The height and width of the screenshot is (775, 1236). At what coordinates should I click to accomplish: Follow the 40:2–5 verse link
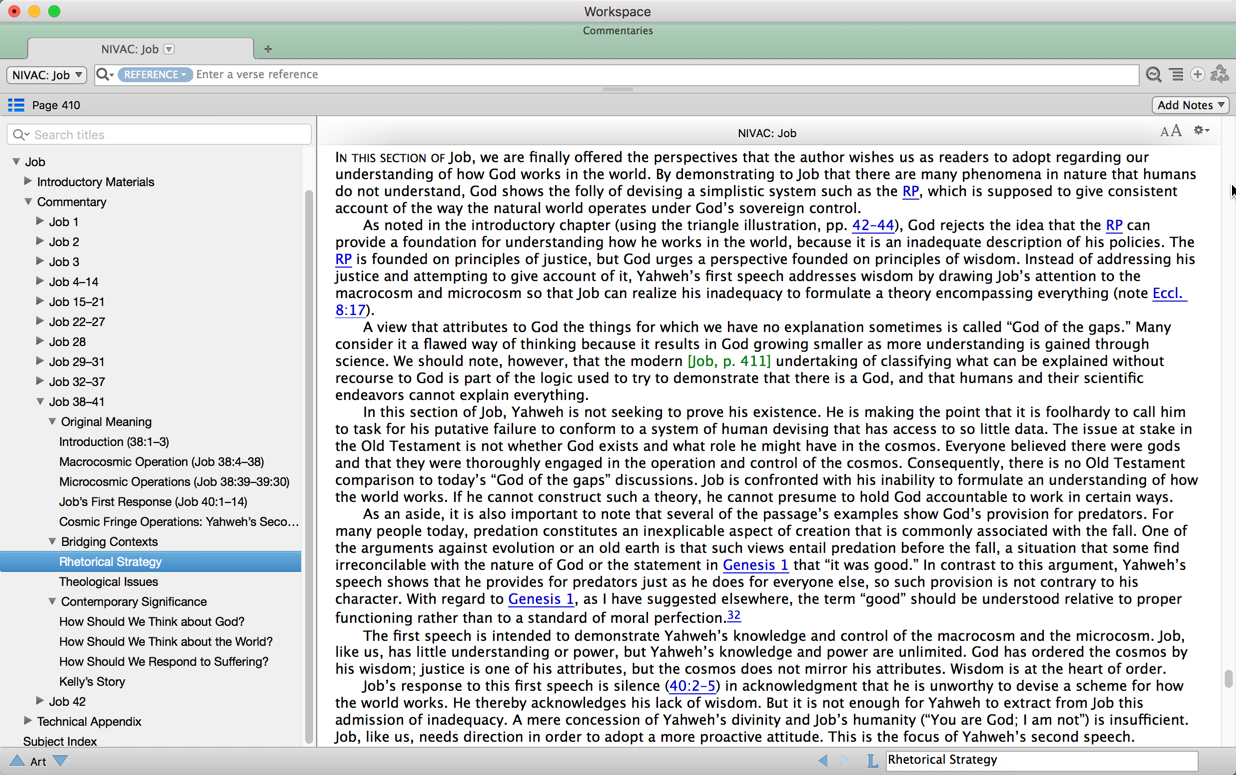pyautogui.click(x=692, y=686)
